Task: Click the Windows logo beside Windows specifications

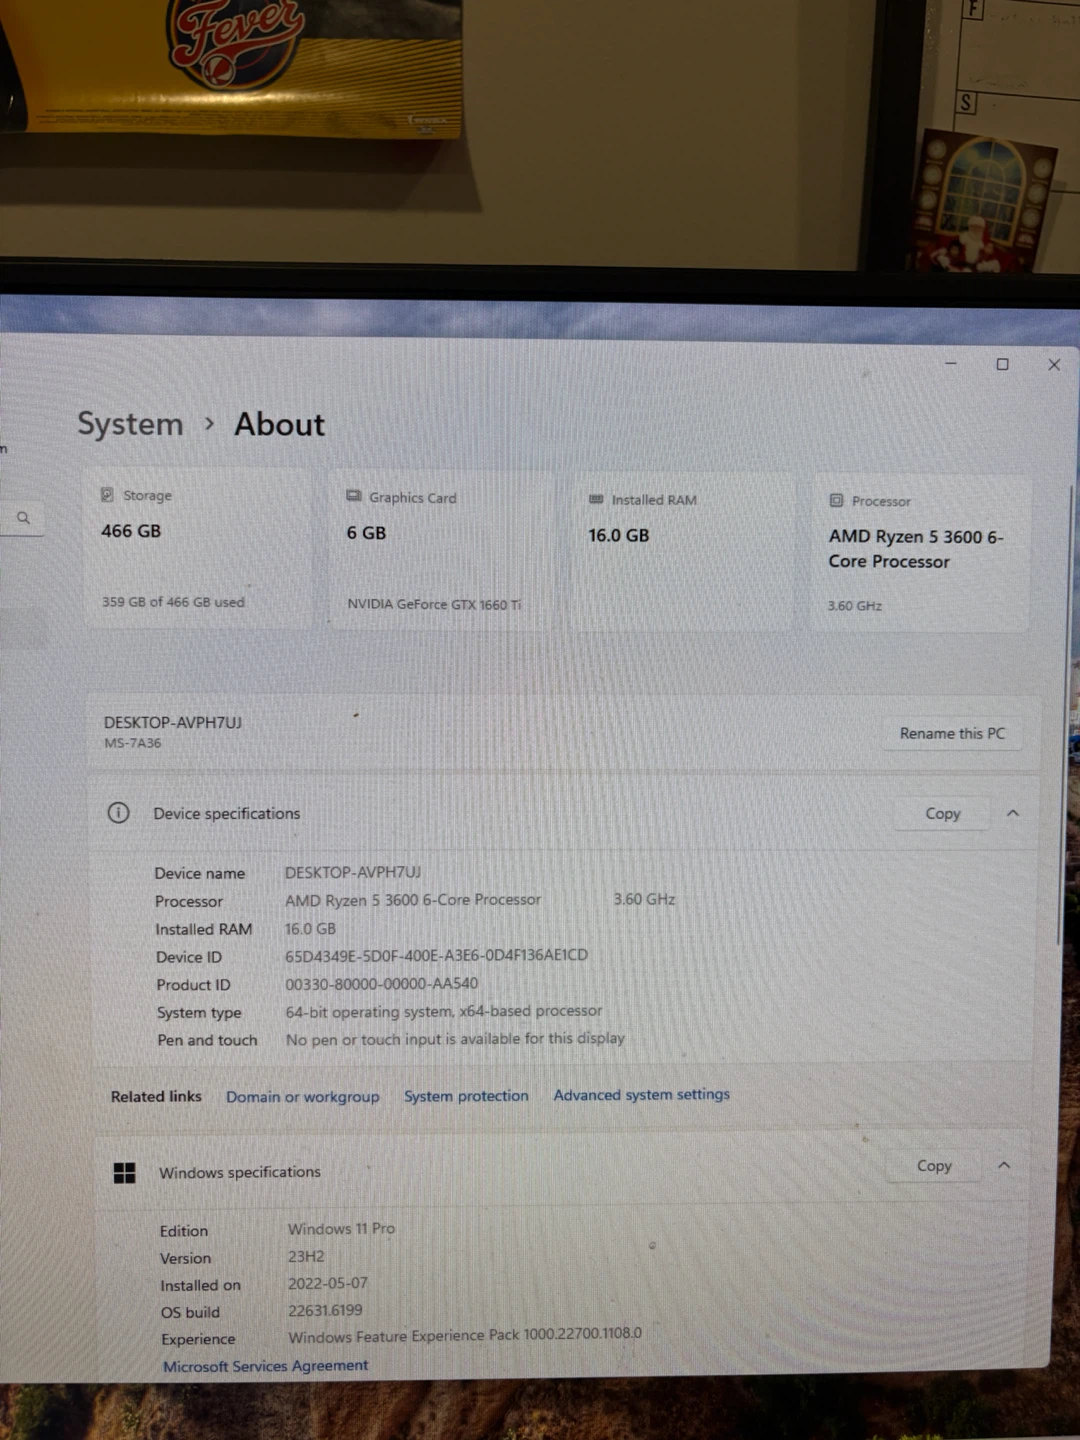Action: [x=124, y=1173]
